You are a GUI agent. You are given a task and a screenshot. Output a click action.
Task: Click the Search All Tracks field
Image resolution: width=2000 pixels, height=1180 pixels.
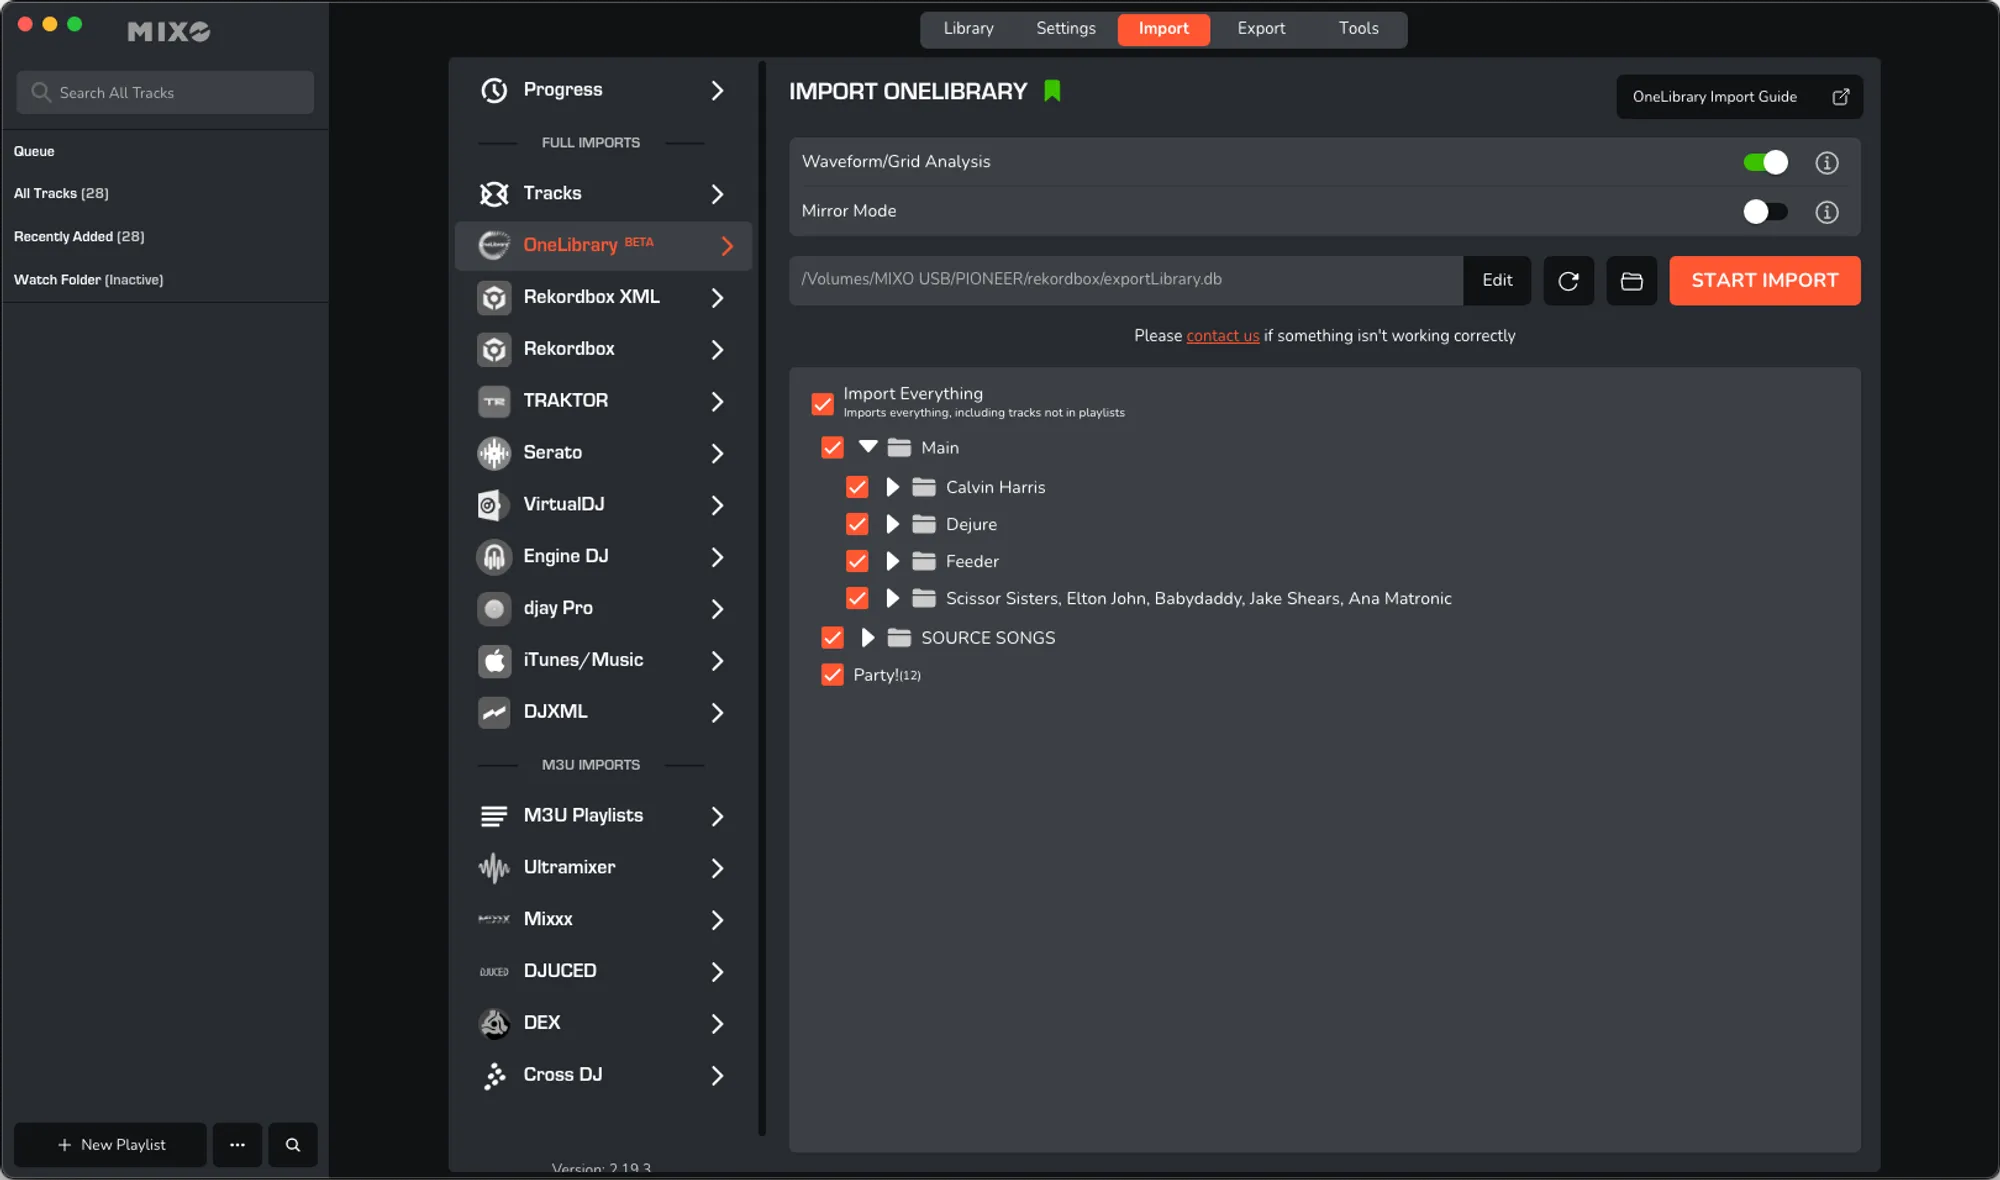[x=165, y=93]
